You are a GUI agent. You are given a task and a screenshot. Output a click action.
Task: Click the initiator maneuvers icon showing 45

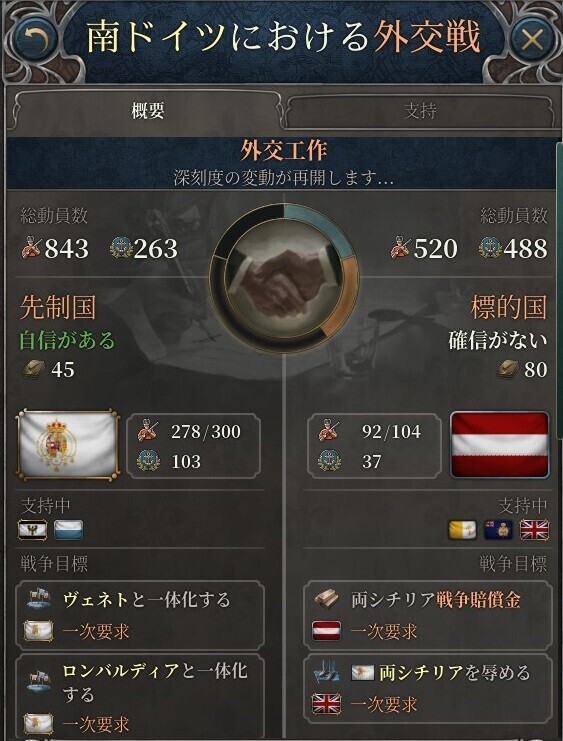[x=34, y=369]
